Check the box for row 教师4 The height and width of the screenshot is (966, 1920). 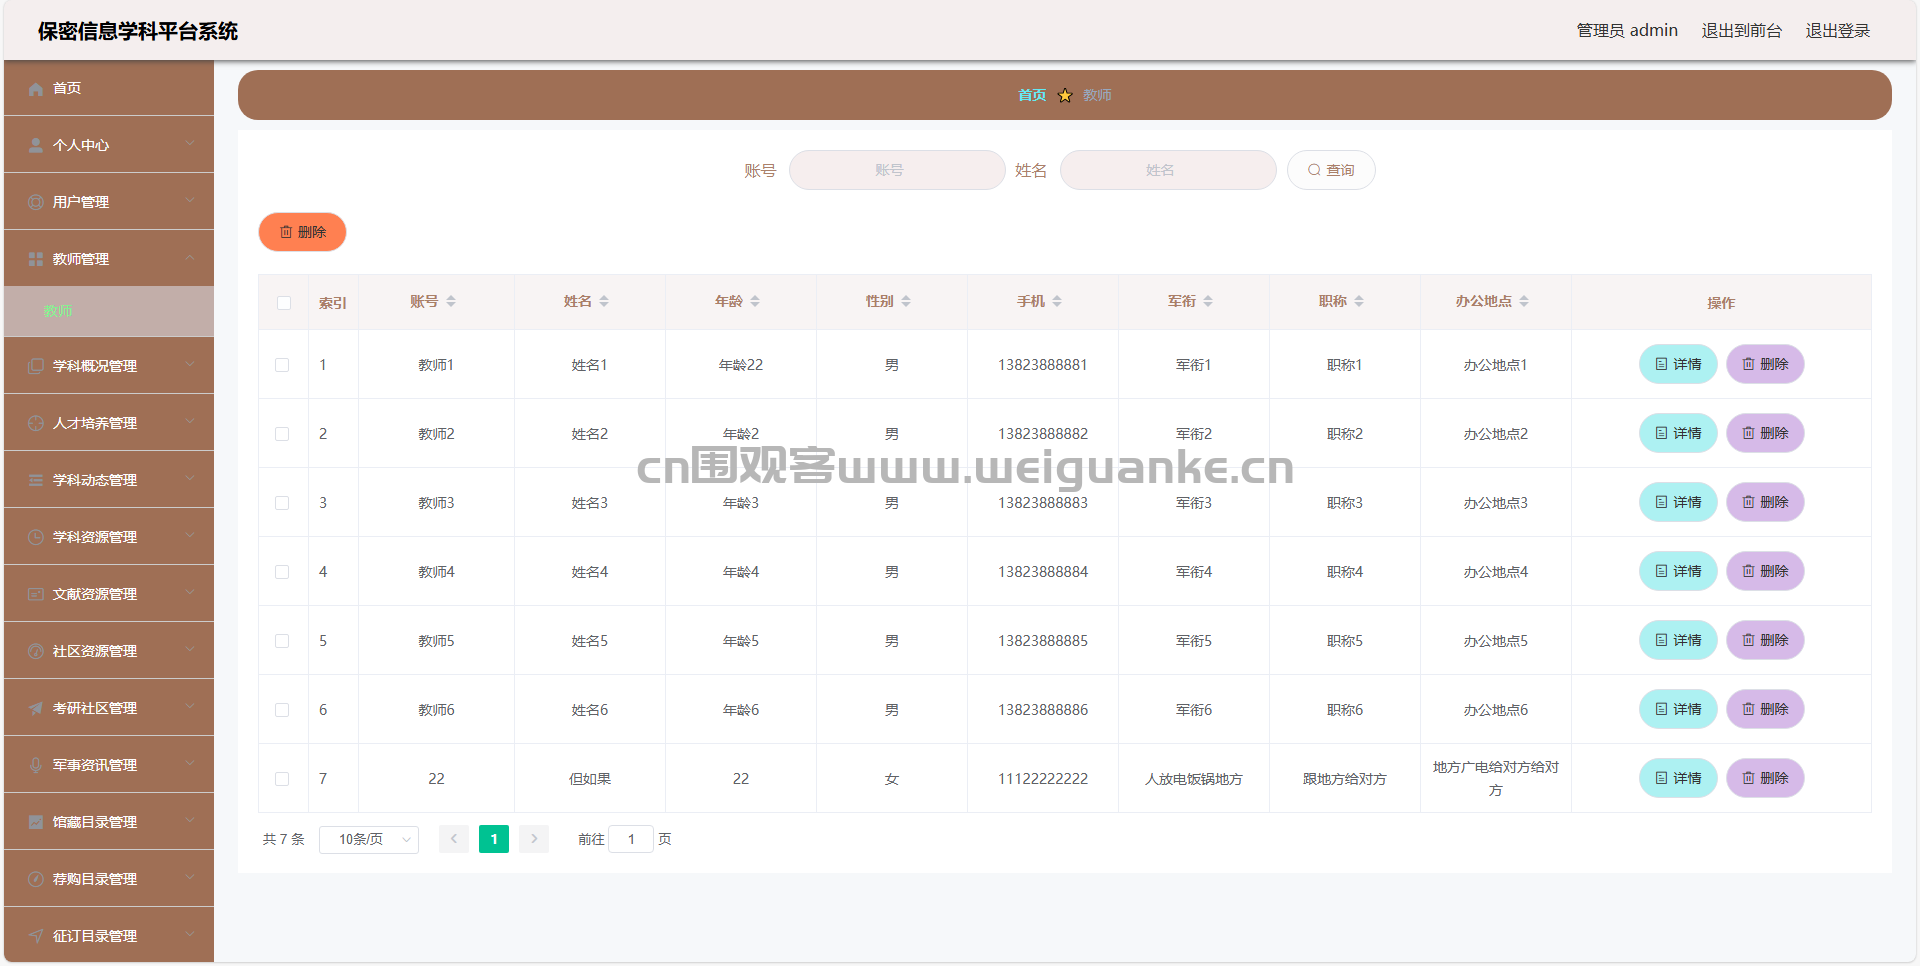click(x=282, y=573)
